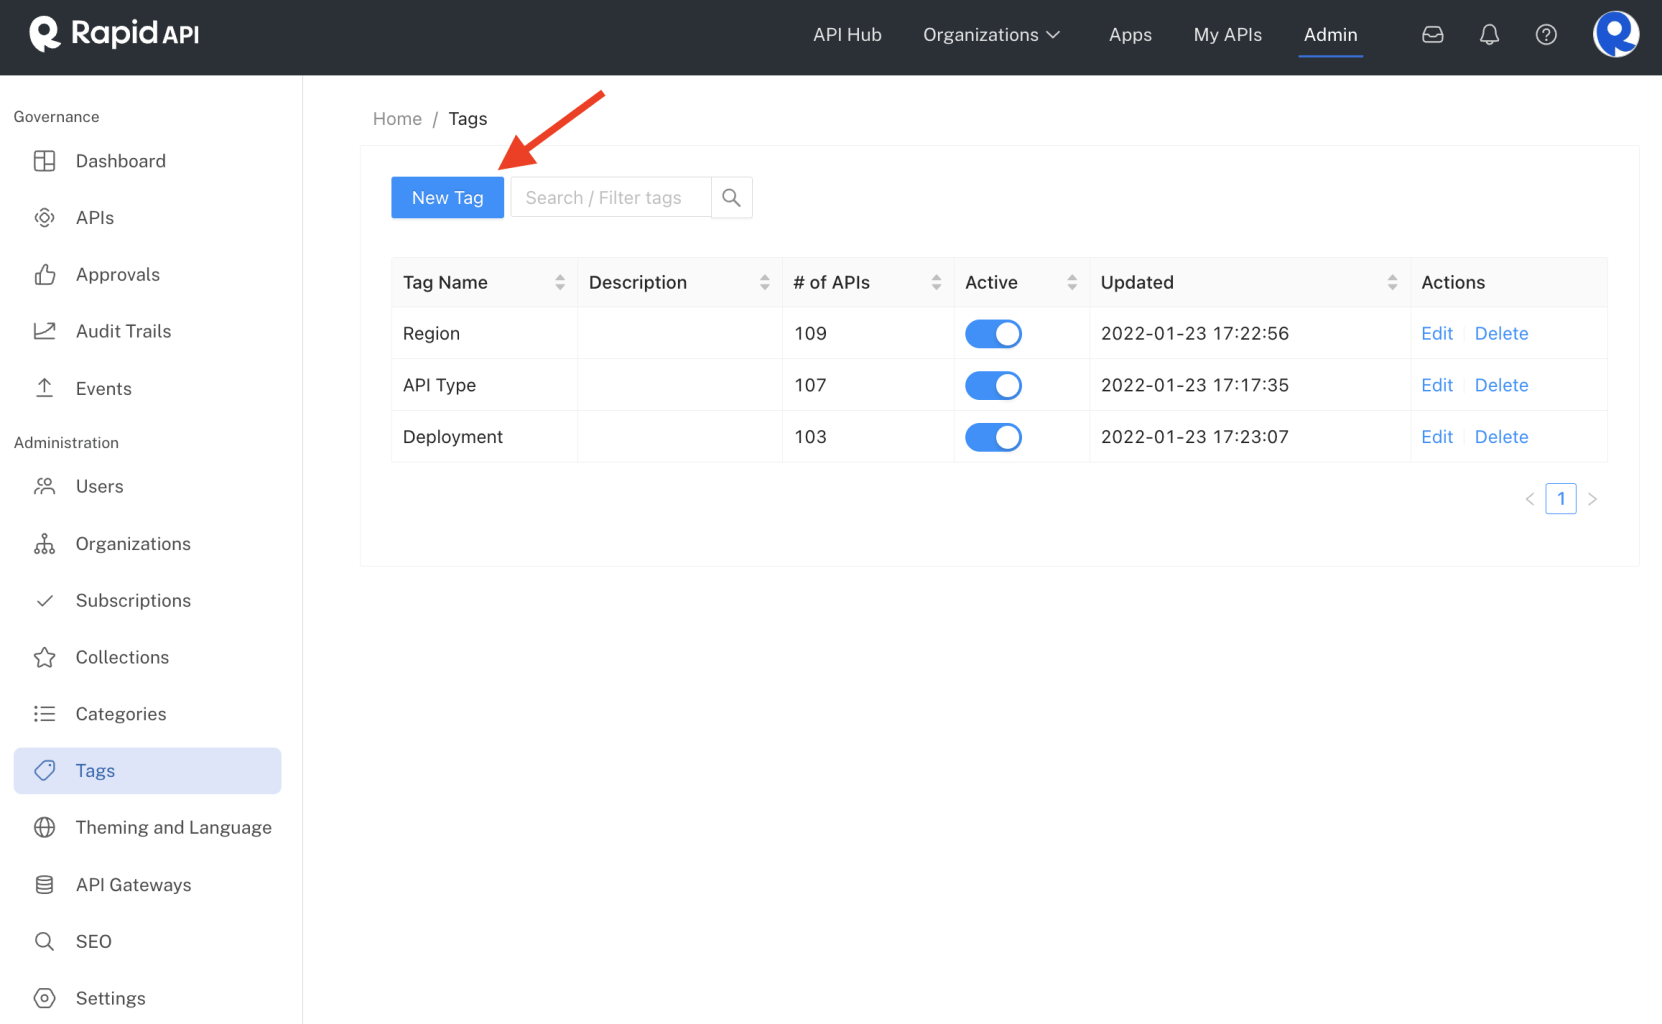1662x1024 pixels.
Task: Click the Approvals thumbs-up icon
Action: coord(44,274)
